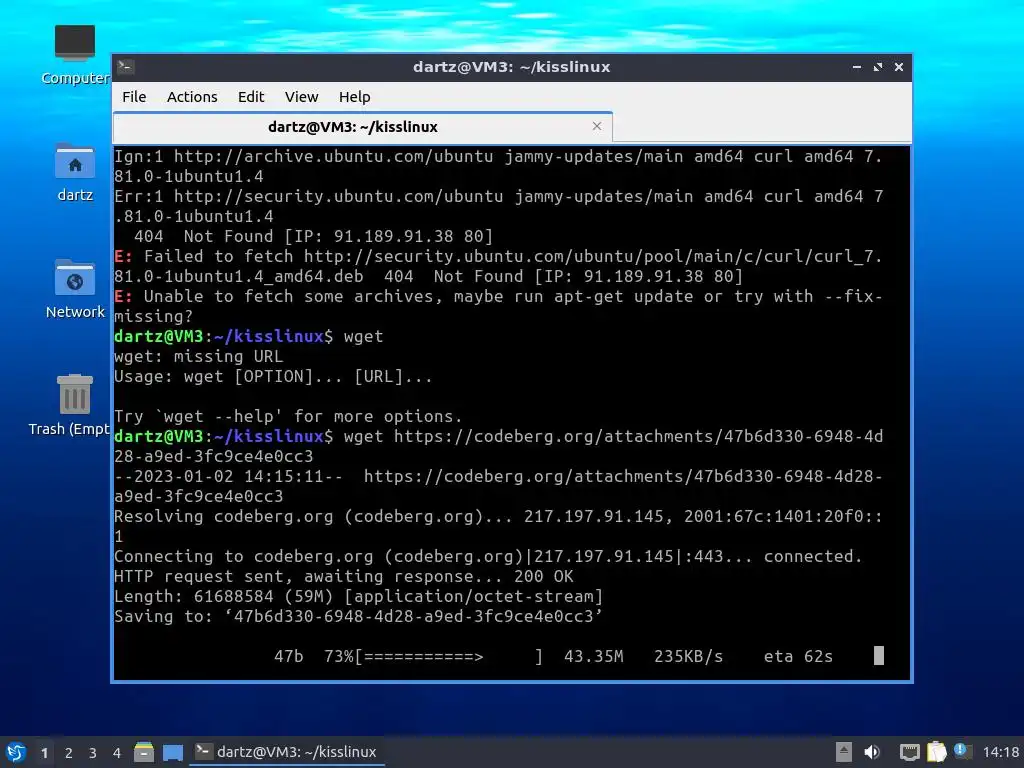
Task: Open the View menu
Action: [x=301, y=97]
